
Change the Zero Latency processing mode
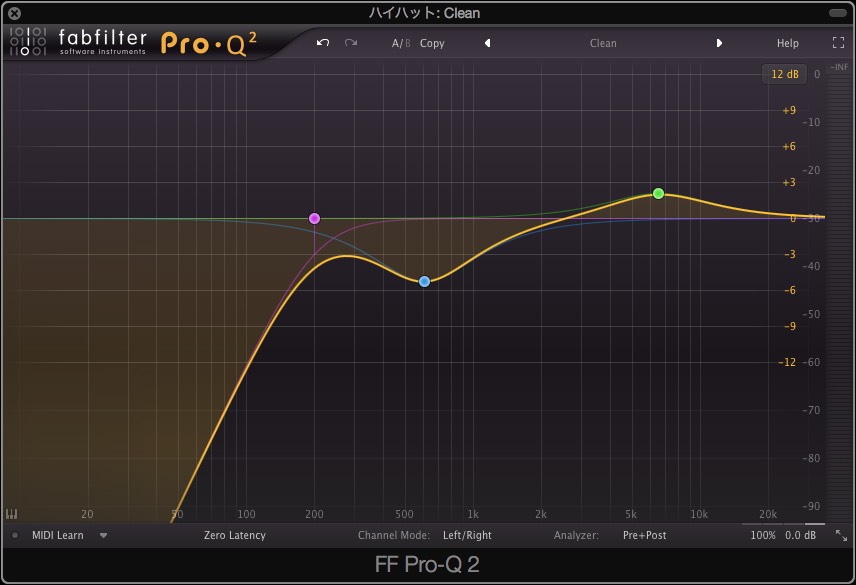(235, 535)
